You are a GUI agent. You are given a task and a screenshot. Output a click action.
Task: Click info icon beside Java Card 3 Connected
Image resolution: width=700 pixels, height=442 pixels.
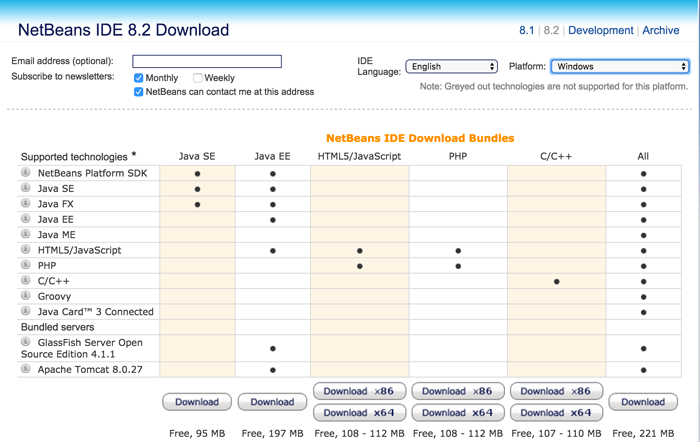(26, 311)
